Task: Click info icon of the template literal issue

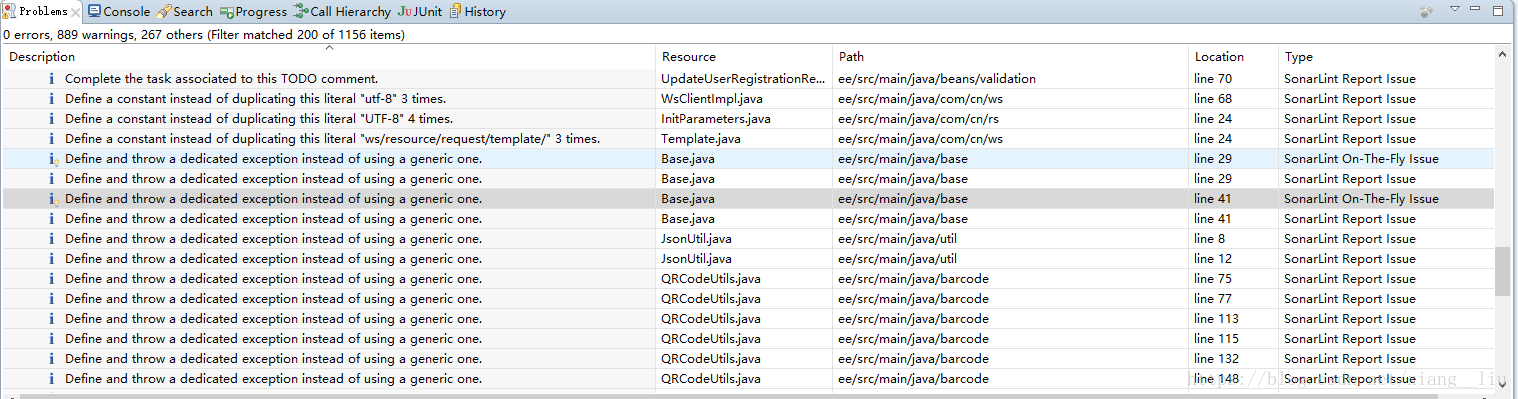Action: point(52,139)
